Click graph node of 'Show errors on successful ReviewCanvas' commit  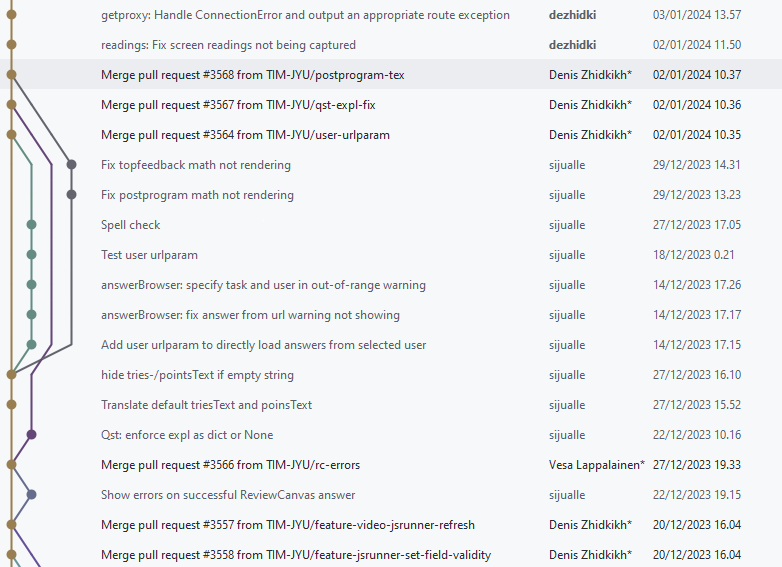[x=31, y=495]
